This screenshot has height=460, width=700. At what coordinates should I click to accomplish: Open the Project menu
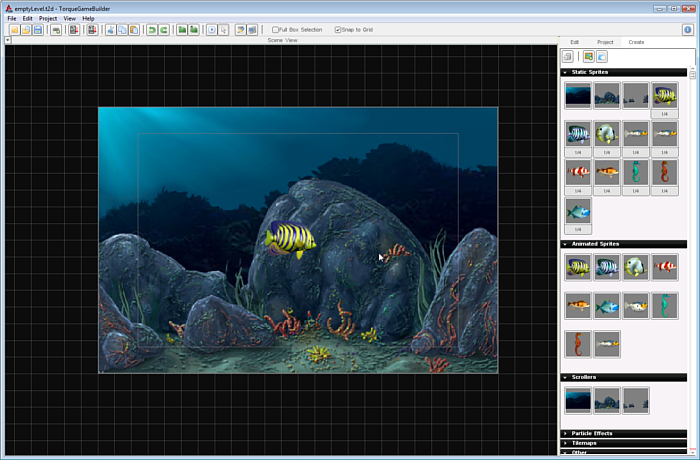tap(47, 18)
